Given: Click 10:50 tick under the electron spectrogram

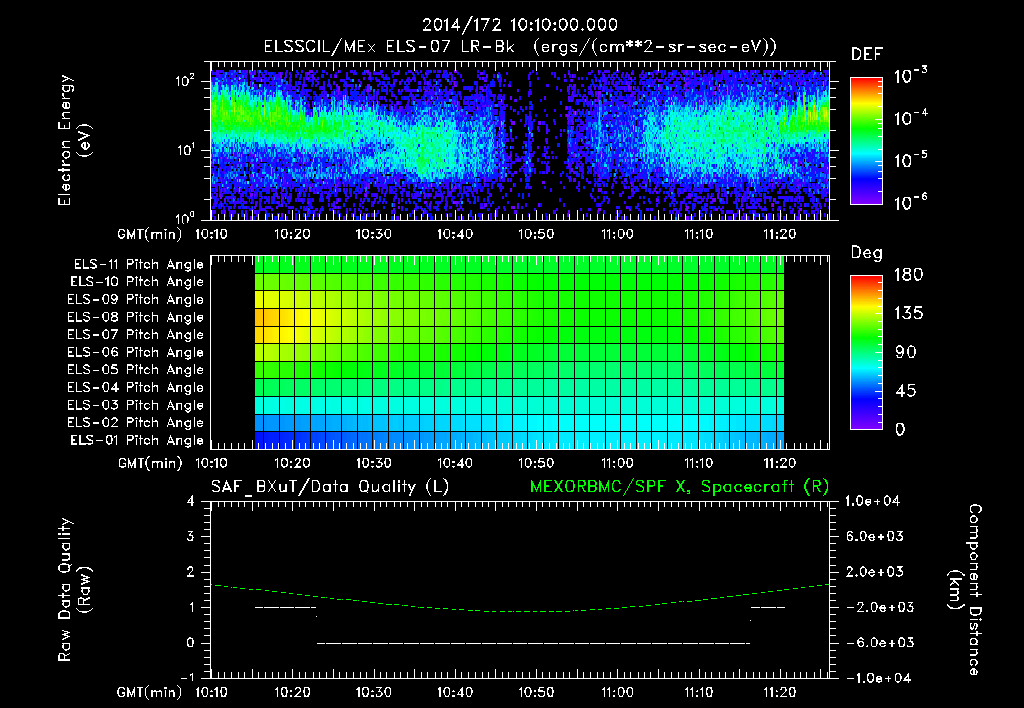Looking at the screenshot, I should tap(536, 234).
